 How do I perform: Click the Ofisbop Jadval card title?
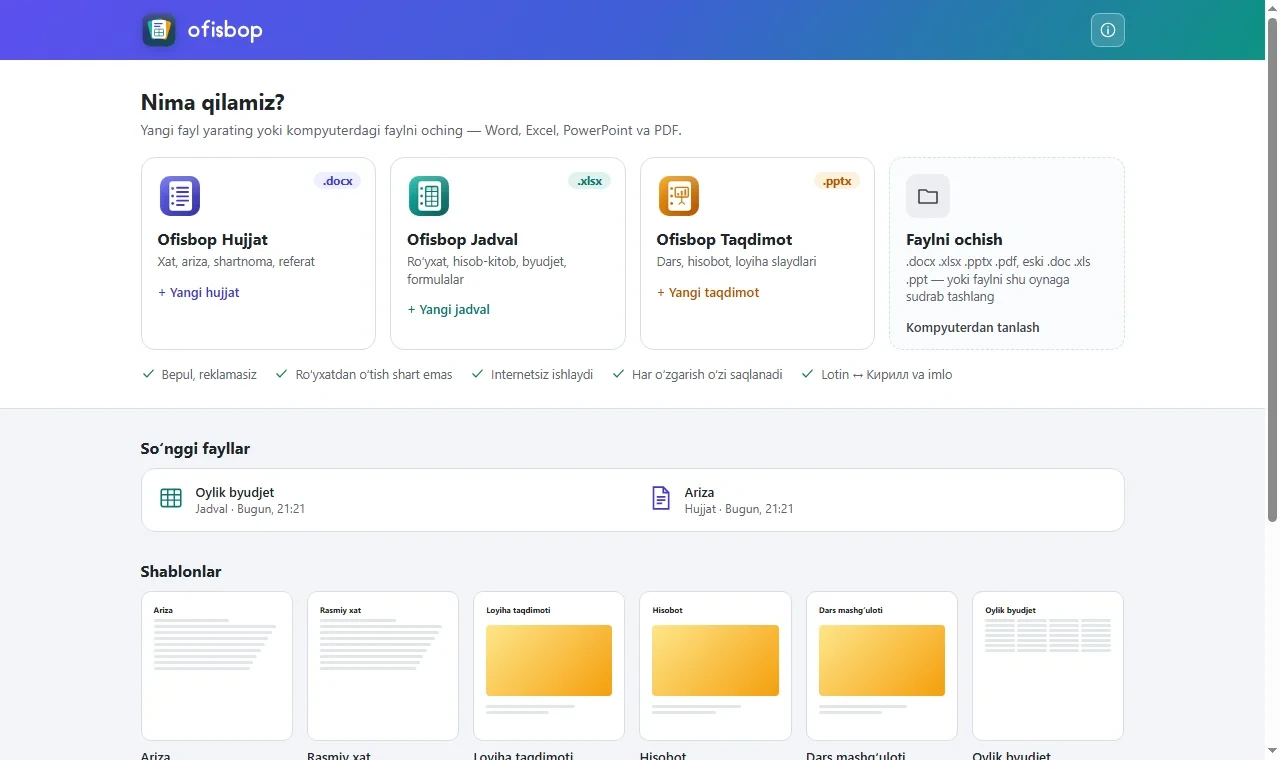(462, 240)
